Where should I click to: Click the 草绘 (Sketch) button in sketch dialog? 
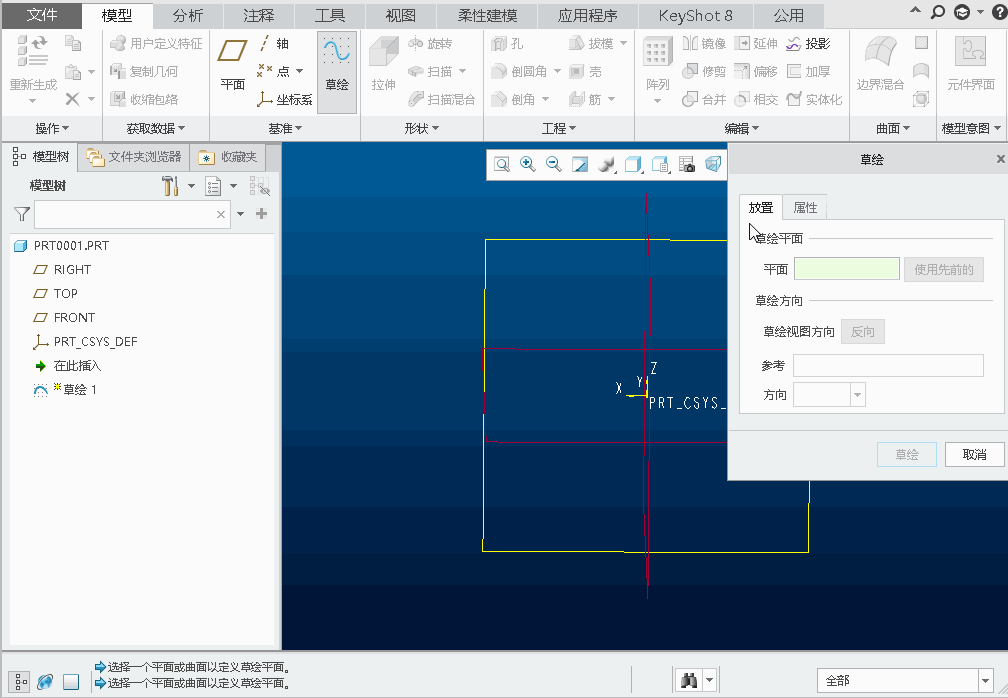[906, 454]
